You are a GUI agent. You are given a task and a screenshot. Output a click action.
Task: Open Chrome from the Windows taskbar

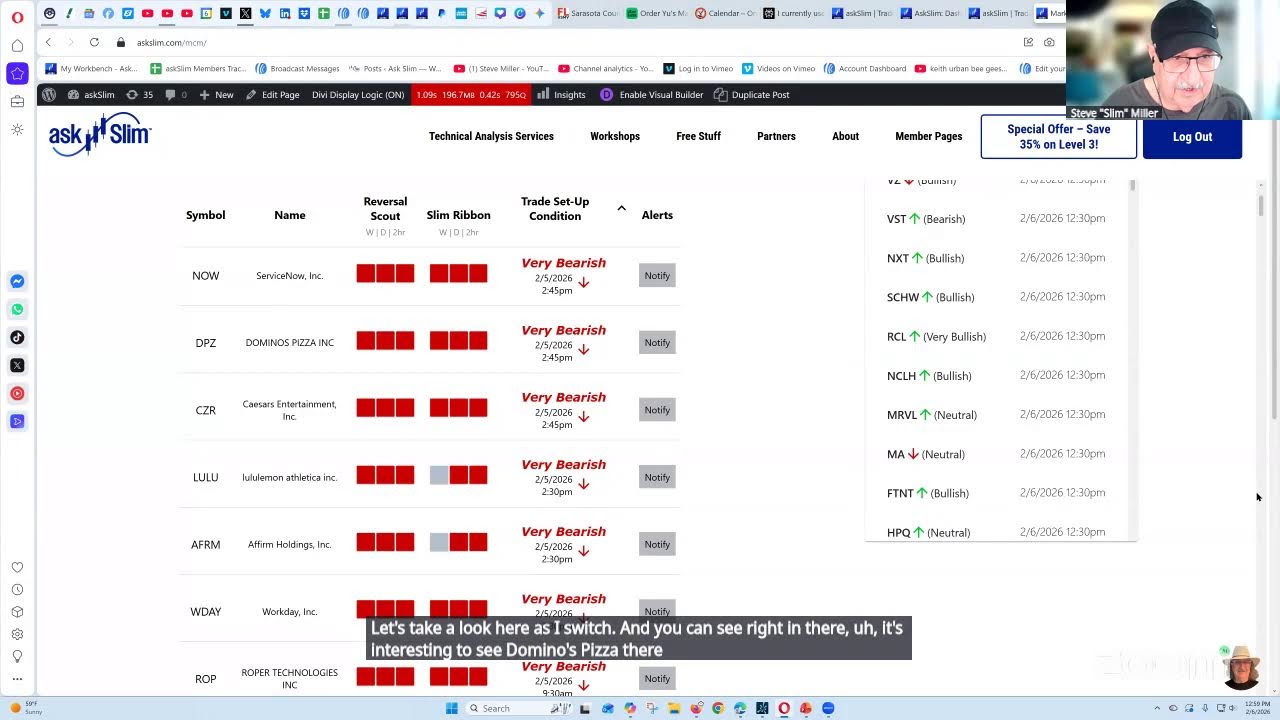718,708
